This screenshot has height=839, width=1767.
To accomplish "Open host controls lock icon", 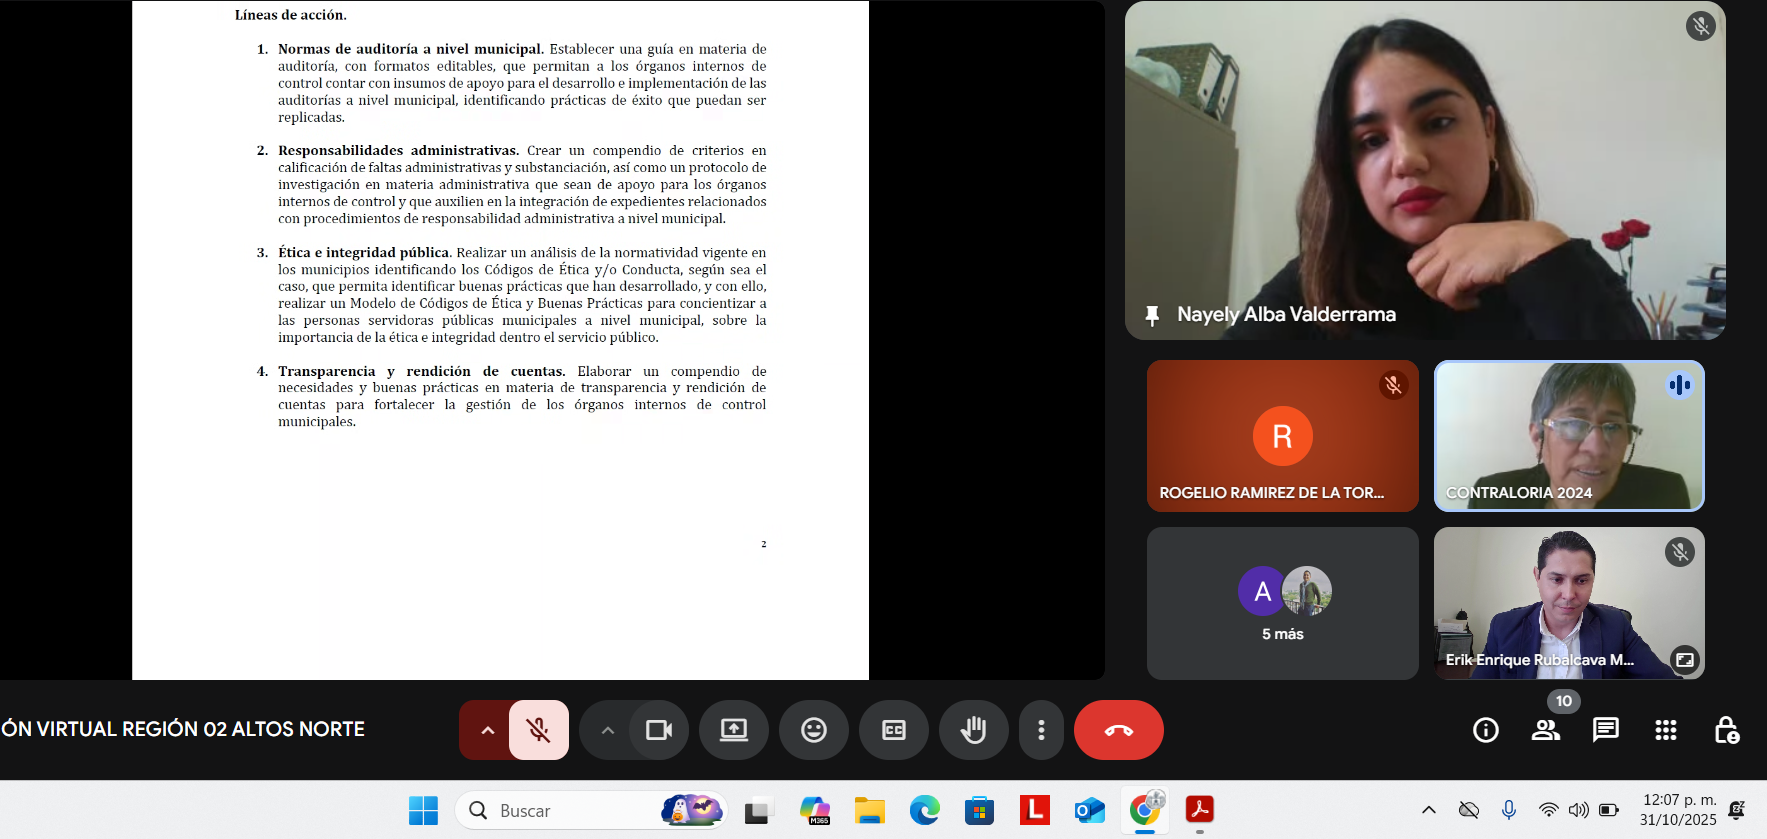I will pos(1726,730).
